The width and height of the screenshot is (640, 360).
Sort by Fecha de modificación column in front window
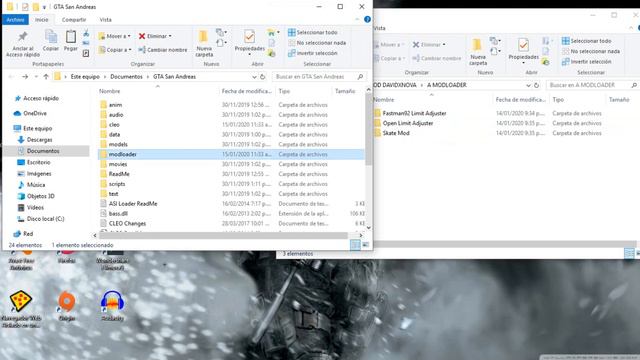247,91
